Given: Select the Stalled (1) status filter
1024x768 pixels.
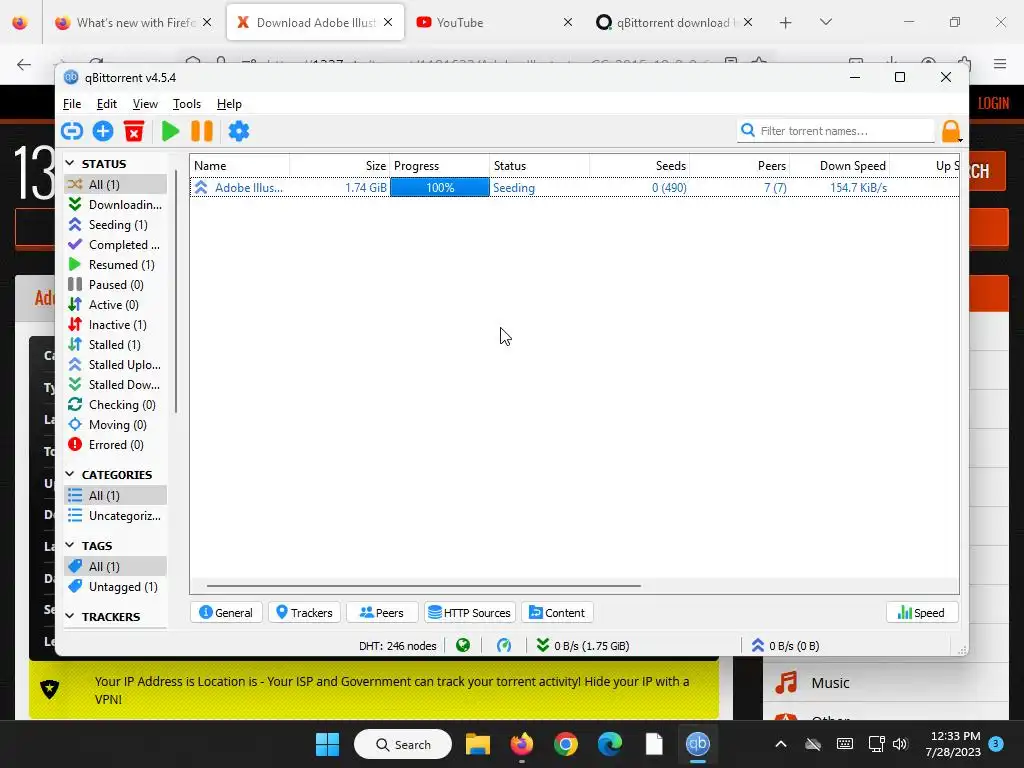Looking at the screenshot, I should (116, 345).
